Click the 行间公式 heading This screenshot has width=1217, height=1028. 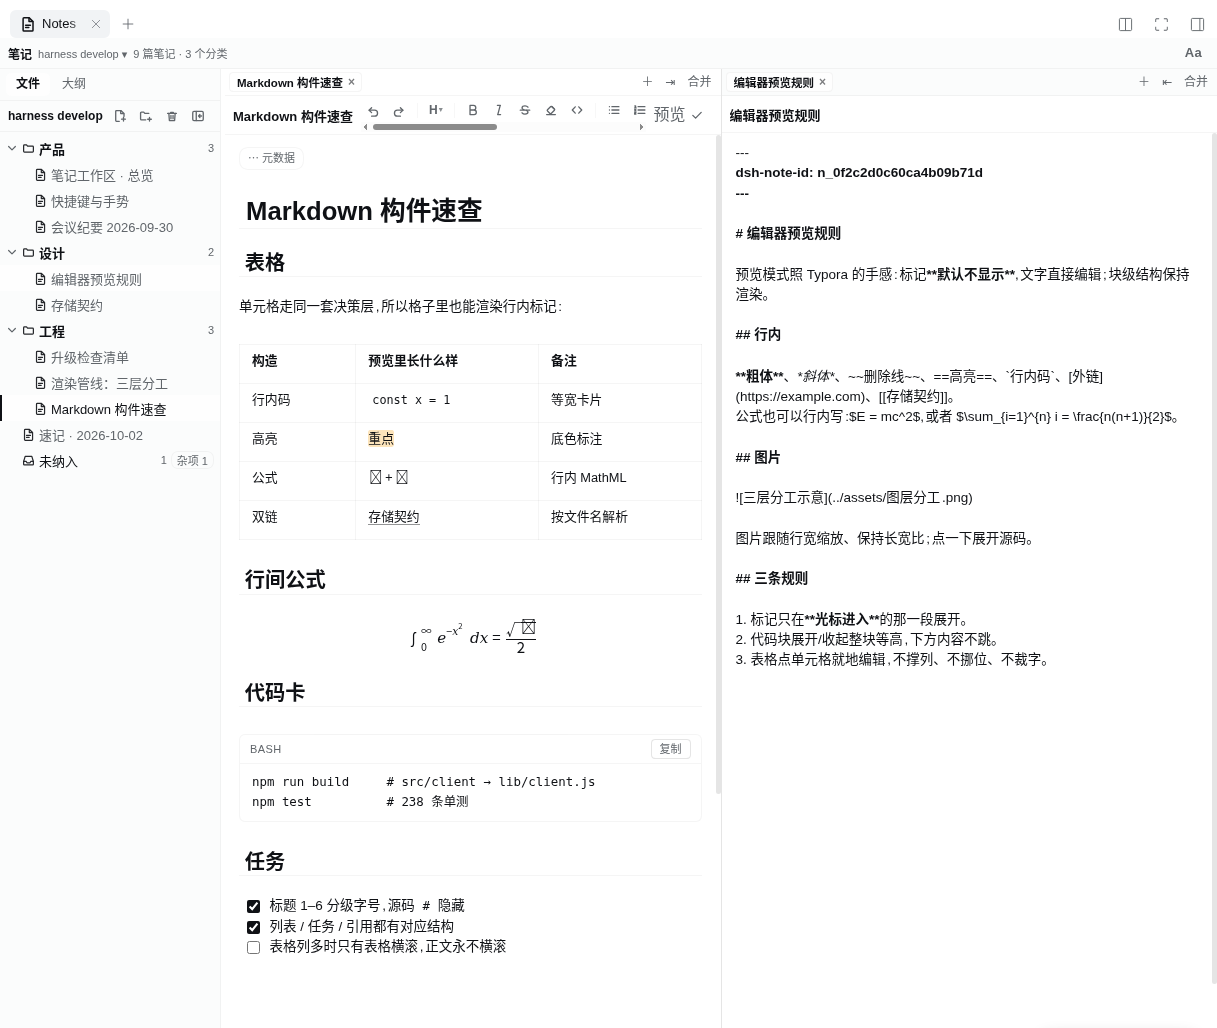285,580
